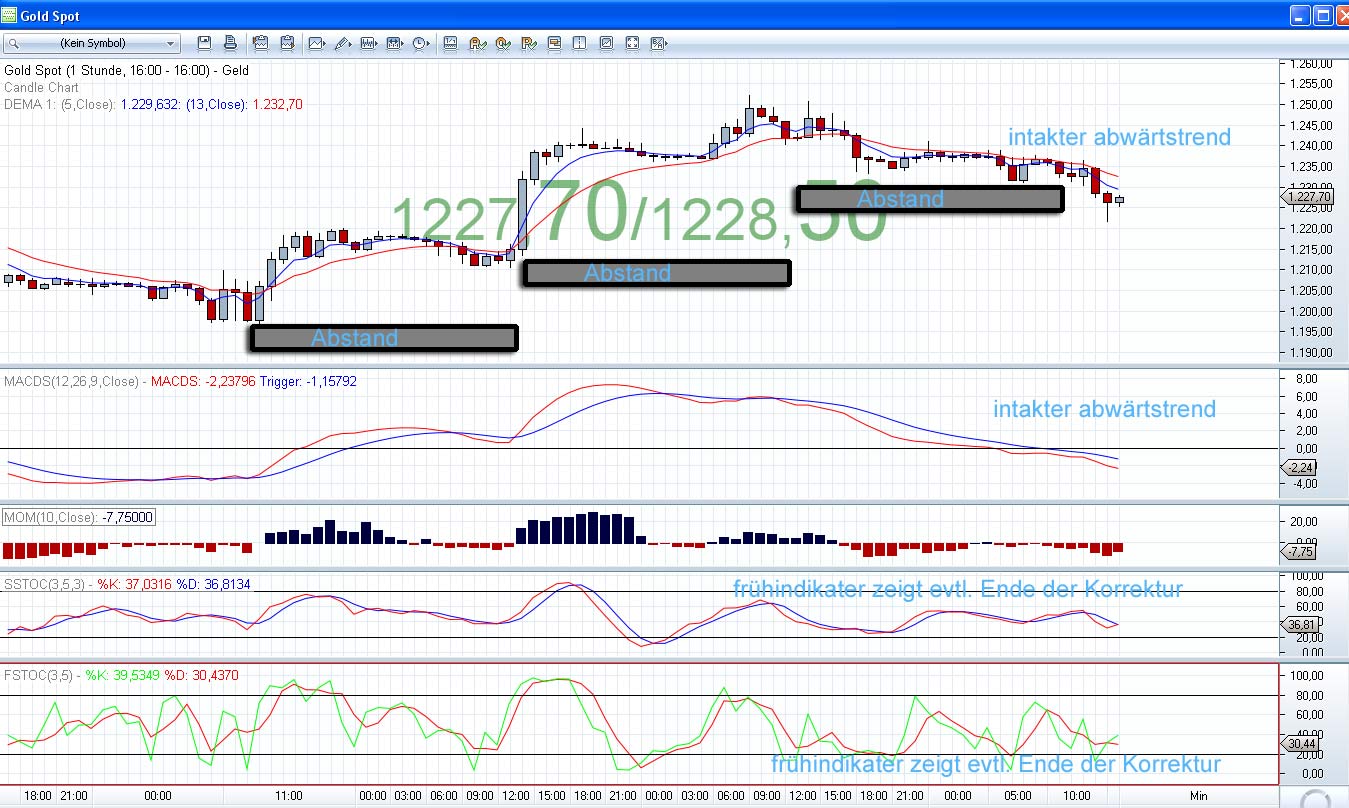Click the 'R' with checkmark toolbar icon
Screen dimensions: 1349x808
(x=528, y=43)
